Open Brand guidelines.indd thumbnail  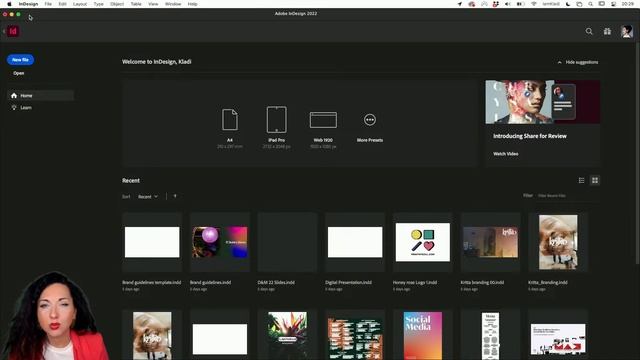220,242
